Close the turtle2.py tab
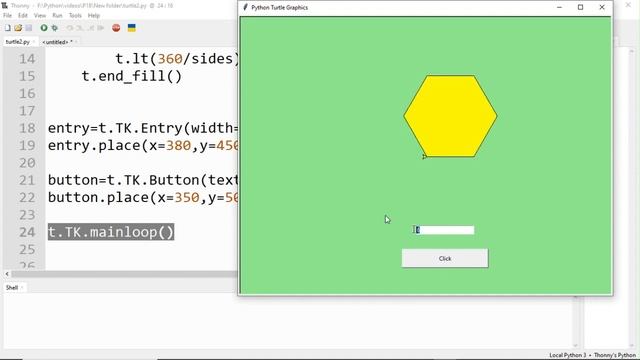Screen dimensions: 640x360 click(x=34, y=42)
